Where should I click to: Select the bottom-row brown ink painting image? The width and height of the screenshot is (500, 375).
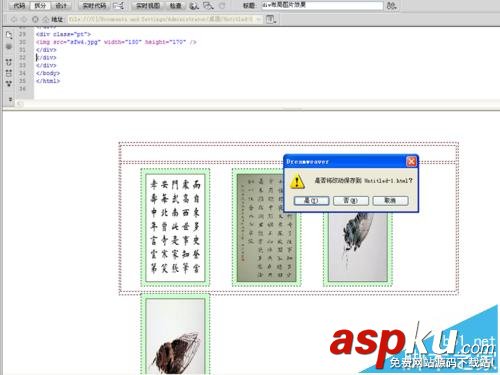pyautogui.click(x=175, y=337)
